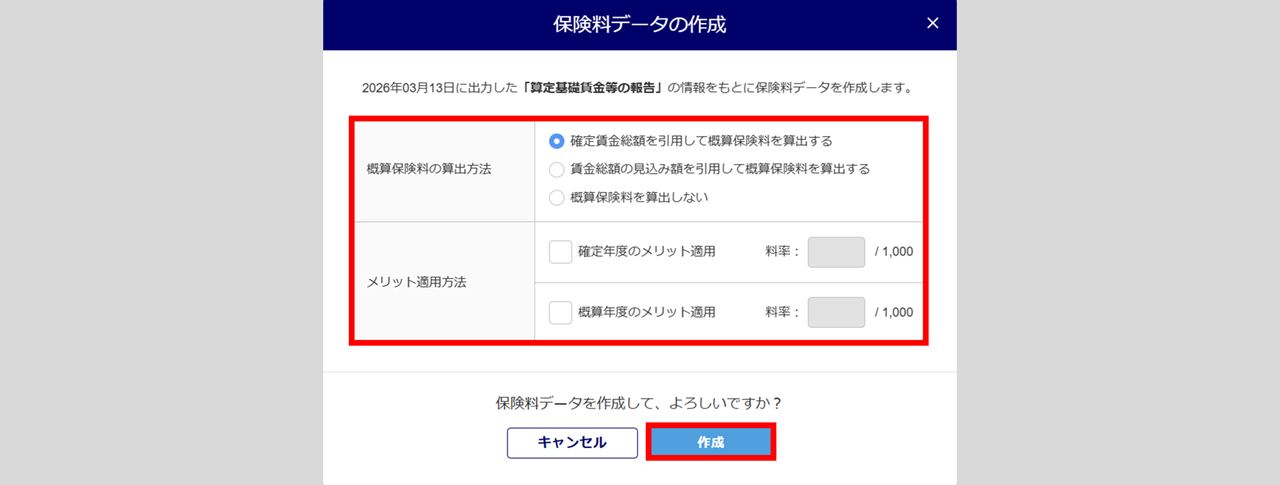Click the / 1,000 text beside 概算年度 rate
This screenshot has width=1280, height=485.
(x=893, y=312)
